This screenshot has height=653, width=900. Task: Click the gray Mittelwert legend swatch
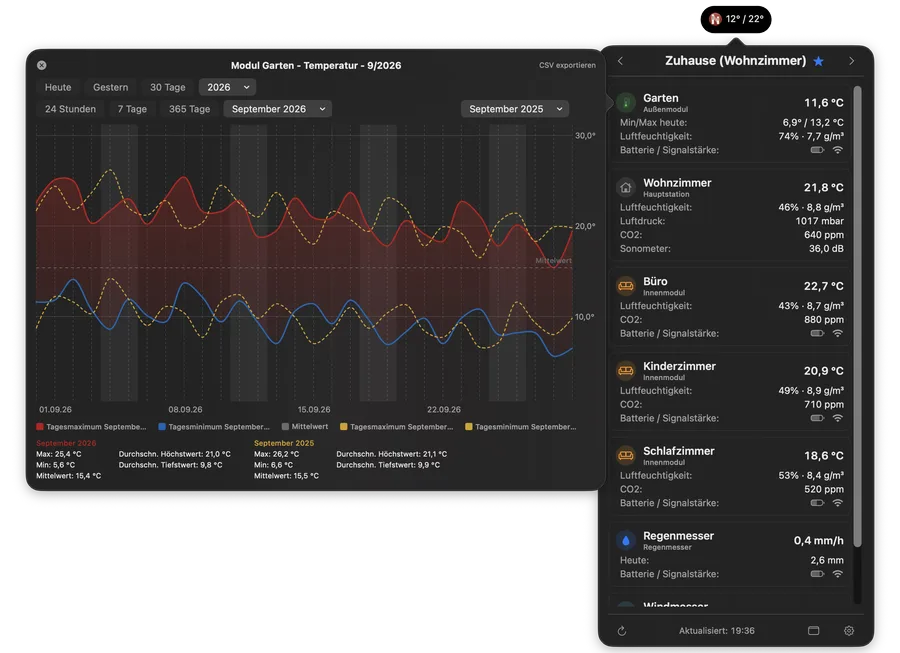click(x=285, y=427)
